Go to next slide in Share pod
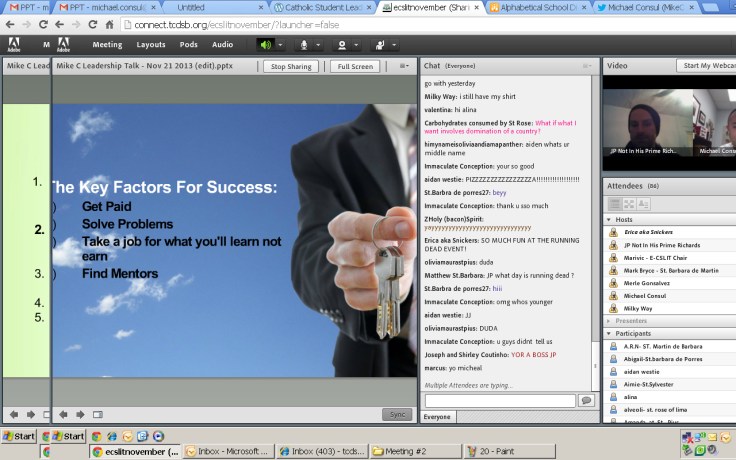 (80, 414)
